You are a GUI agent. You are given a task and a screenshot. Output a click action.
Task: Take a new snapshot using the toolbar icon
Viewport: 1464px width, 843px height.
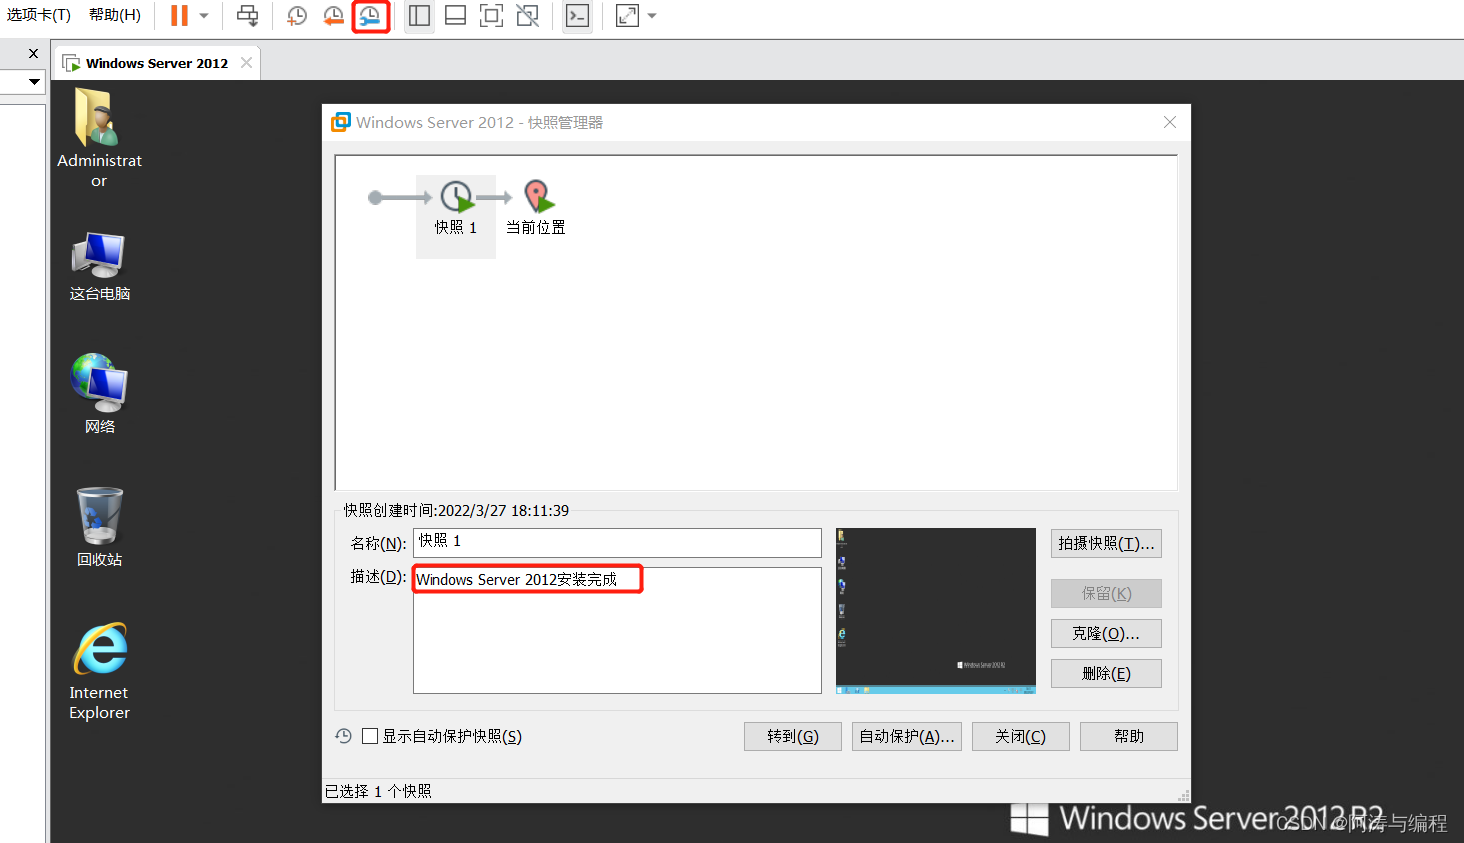(x=296, y=16)
